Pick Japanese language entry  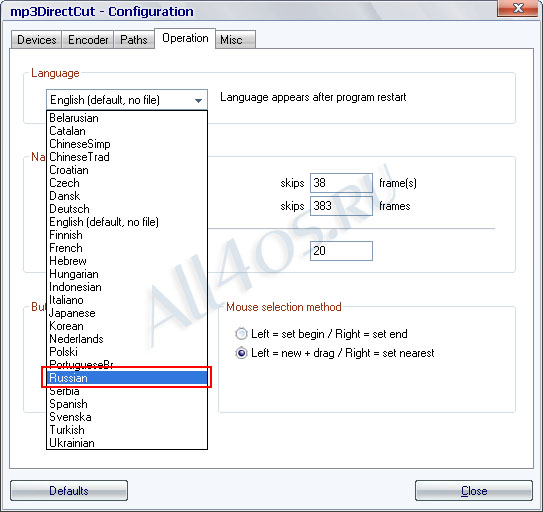tap(127, 313)
